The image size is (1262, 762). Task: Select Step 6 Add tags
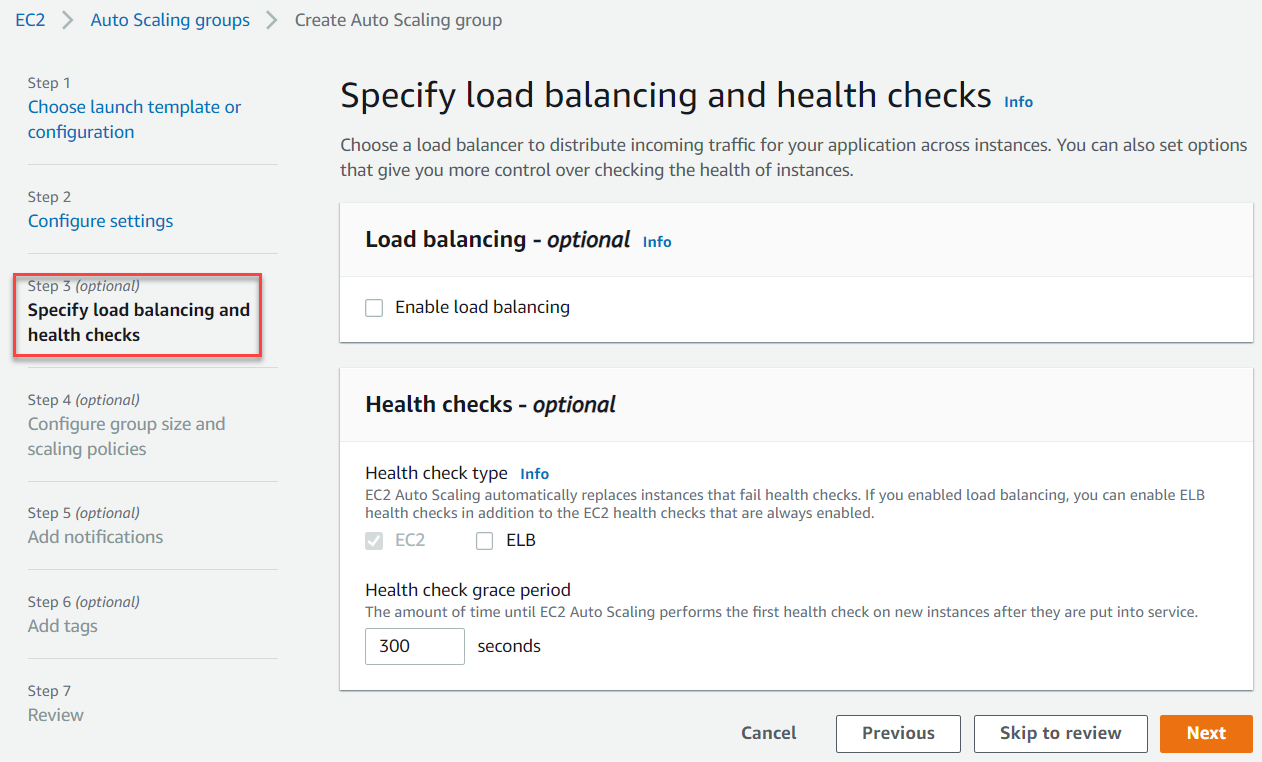[x=62, y=626]
